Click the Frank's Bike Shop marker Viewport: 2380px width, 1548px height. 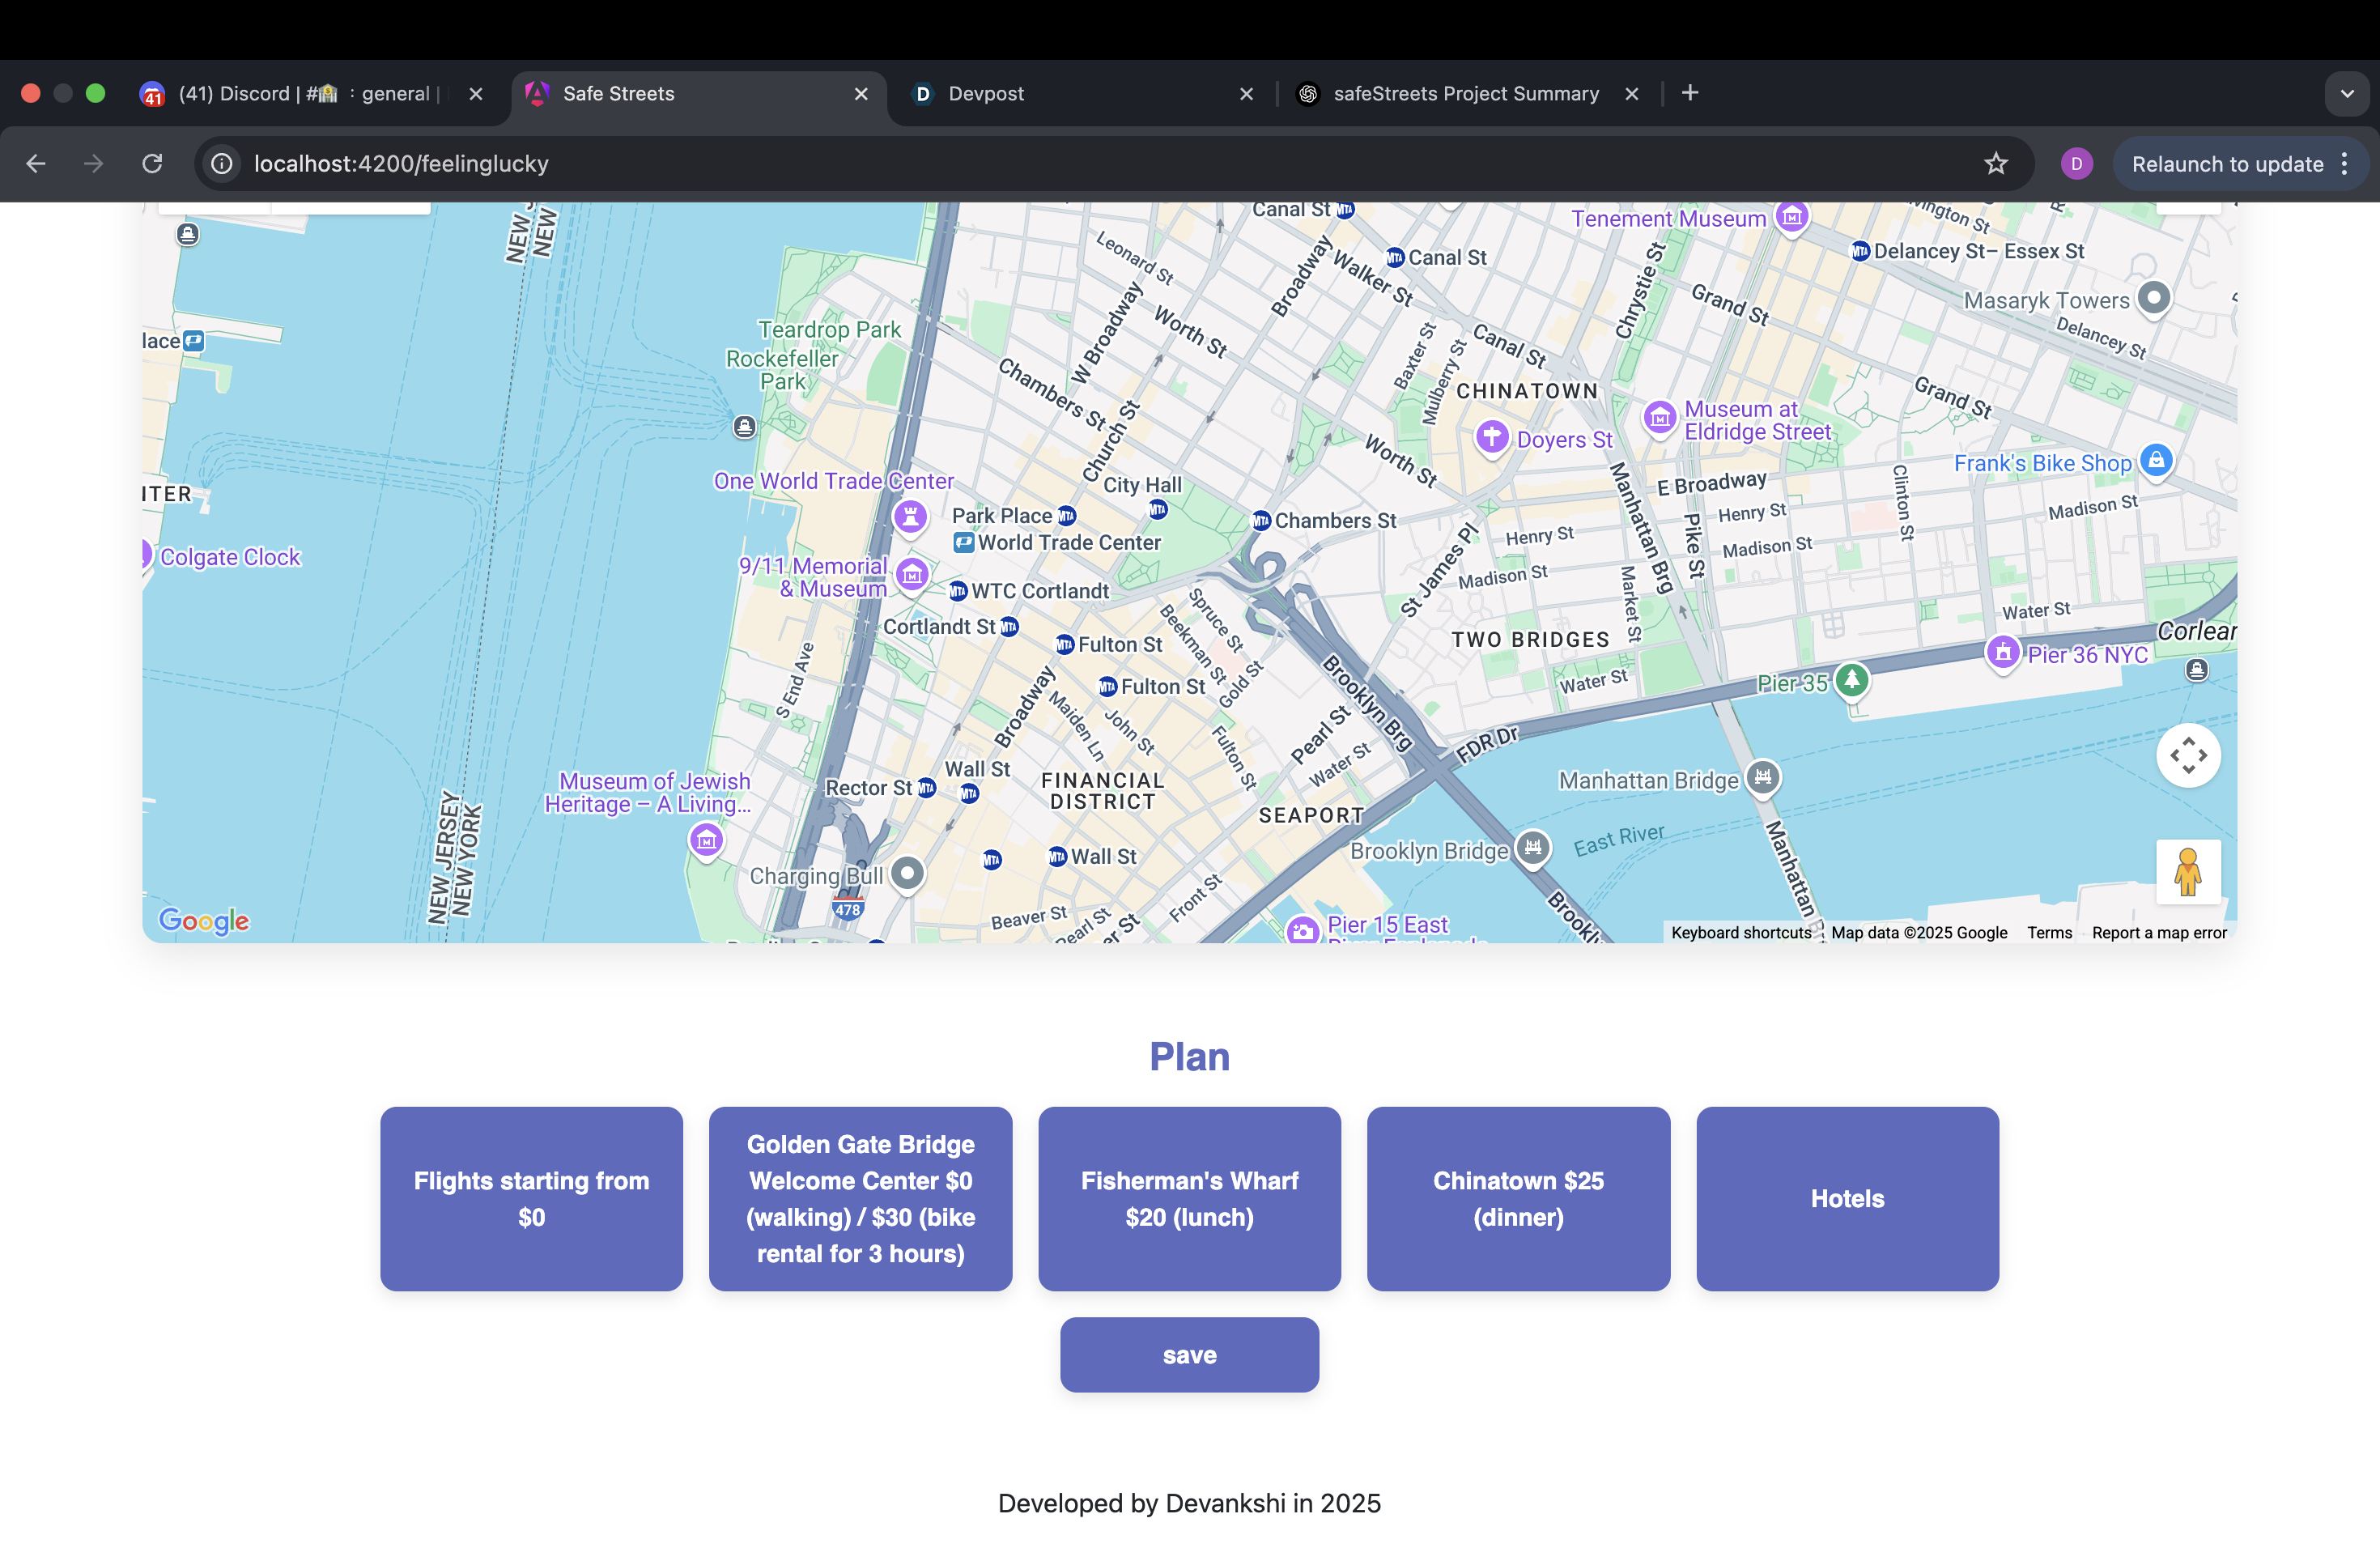2156,461
